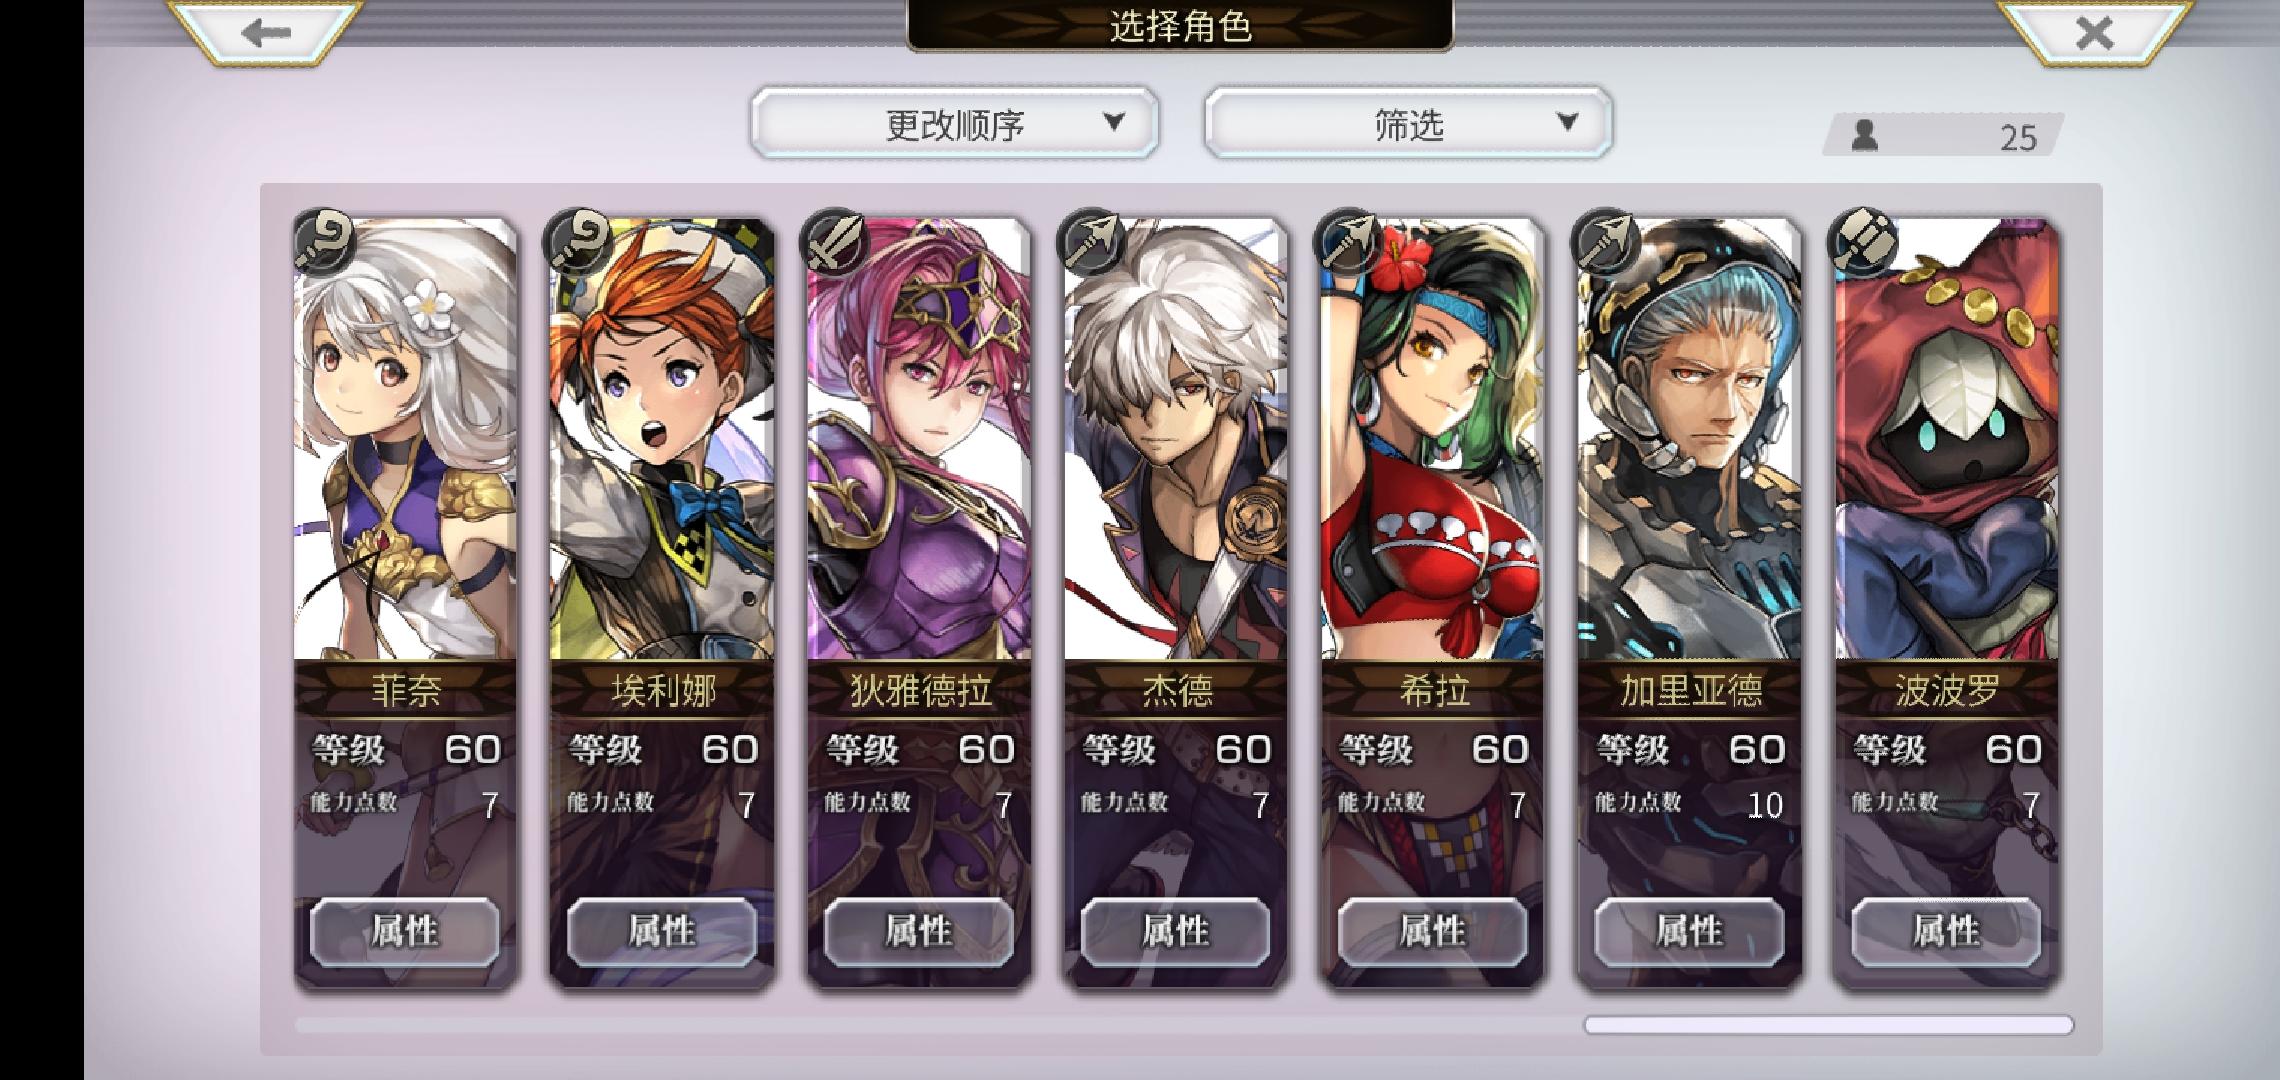Screen dimensions: 2280x1080
Task: Open the 筛选 filter dropdown
Action: [1408, 123]
